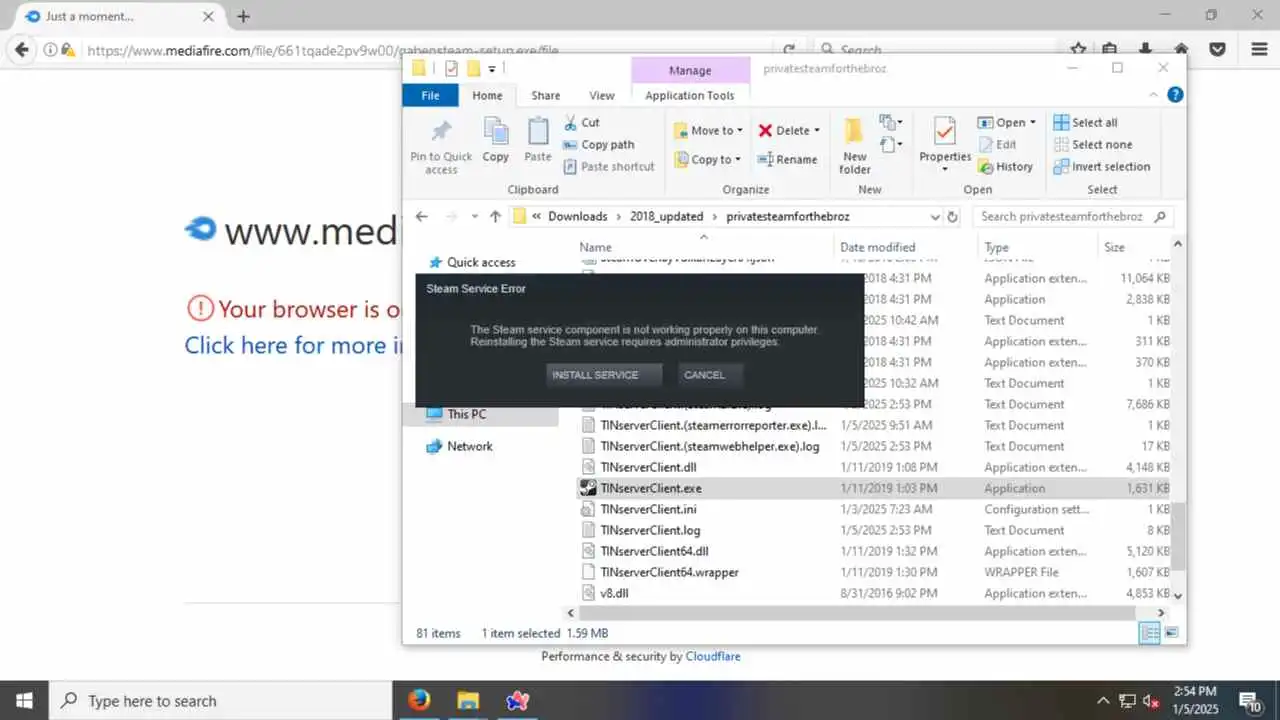Open Firefox Pocket icon
Image resolution: width=1280 pixels, height=720 pixels.
1217,49
